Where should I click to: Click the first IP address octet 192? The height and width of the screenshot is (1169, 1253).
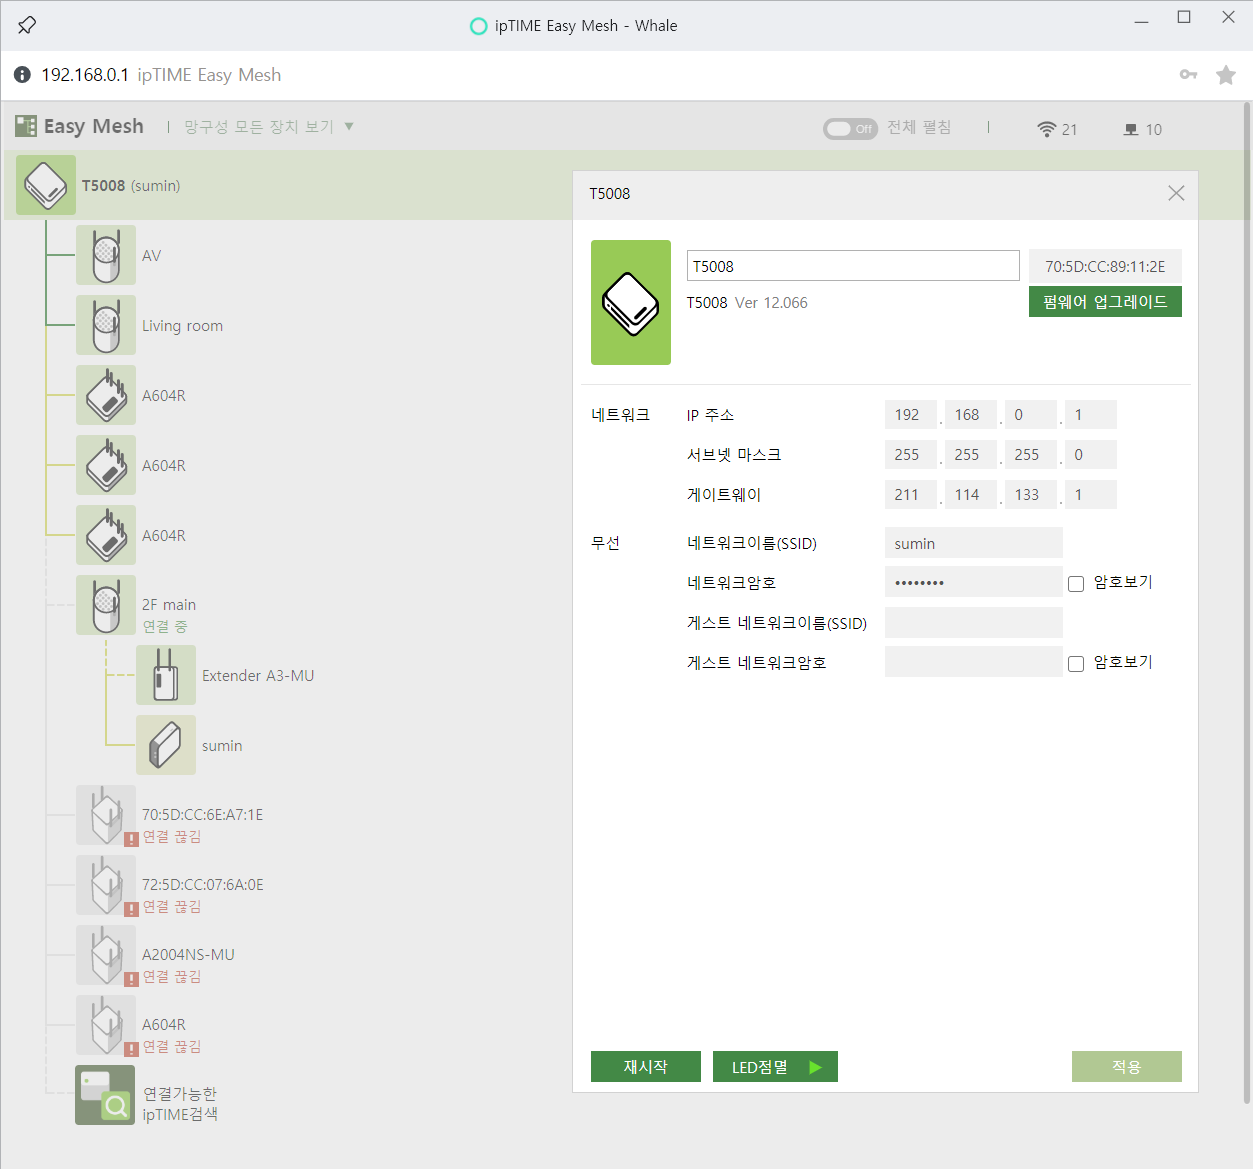click(x=911, y=414)
